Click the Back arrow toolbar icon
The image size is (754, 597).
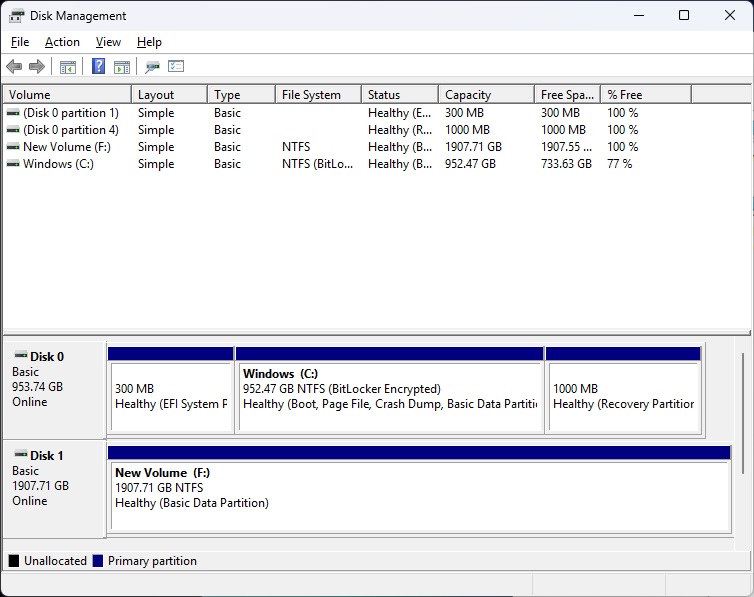pyautogui.click(x=14, y=67)
